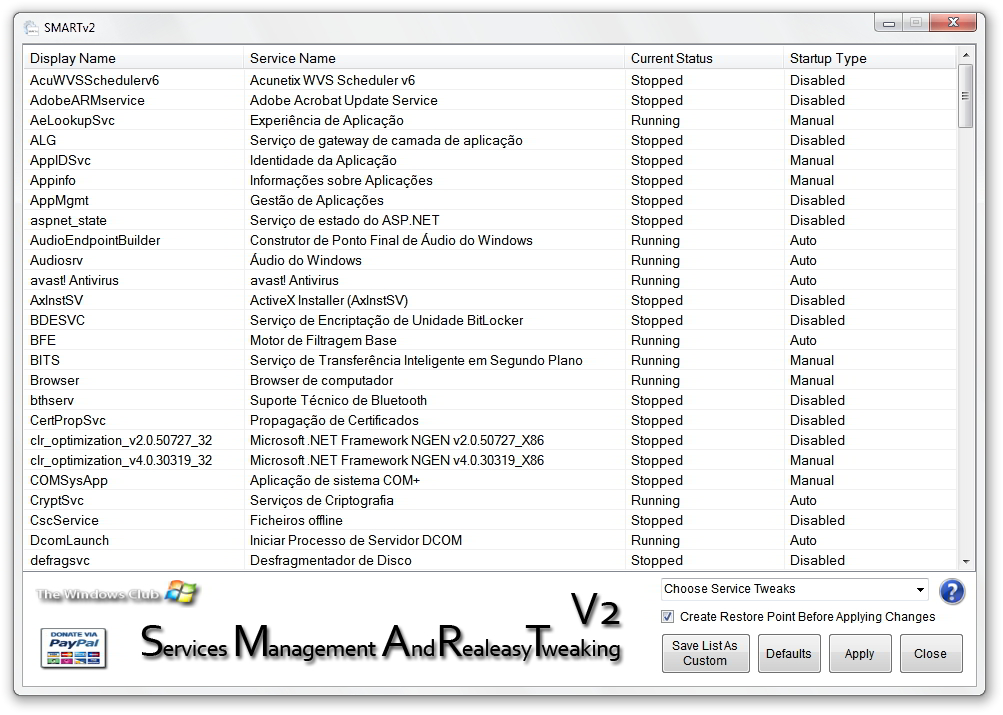This screenshot has width=1003, height=715.
Task: Select the ALG service row
Action: [x=490, y=140]
